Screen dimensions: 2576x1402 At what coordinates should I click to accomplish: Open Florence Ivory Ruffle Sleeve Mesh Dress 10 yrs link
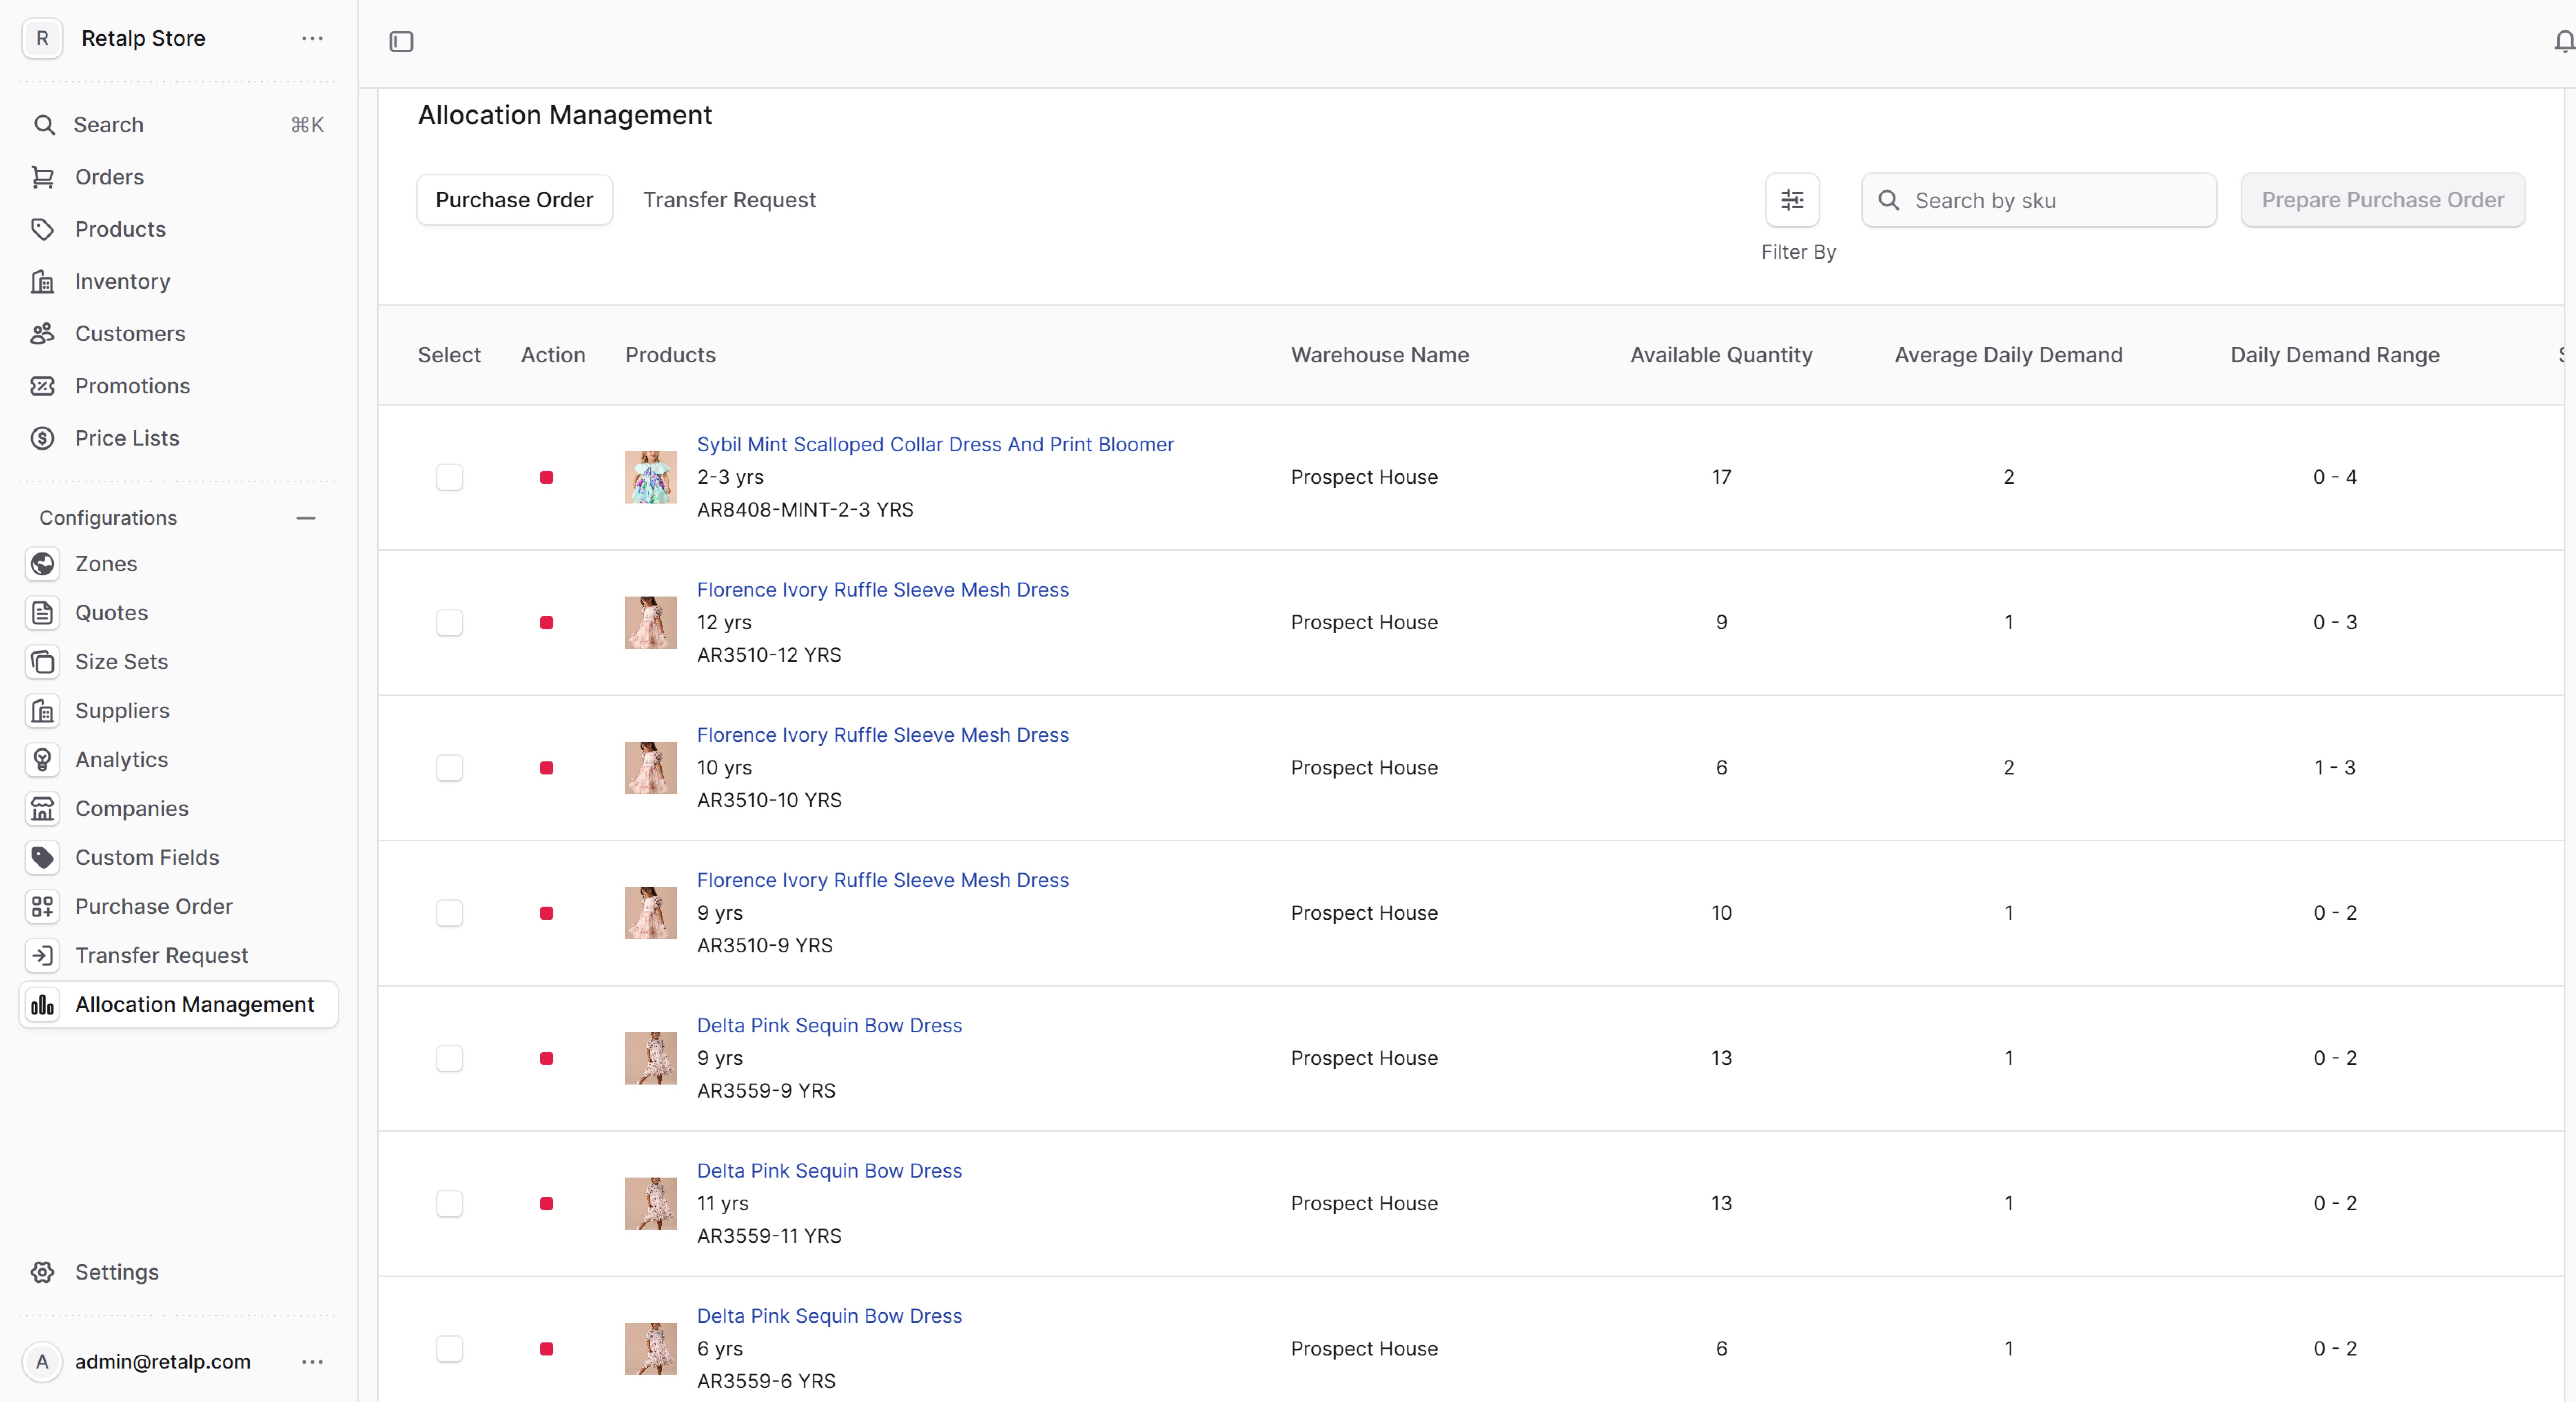[882, 735]
